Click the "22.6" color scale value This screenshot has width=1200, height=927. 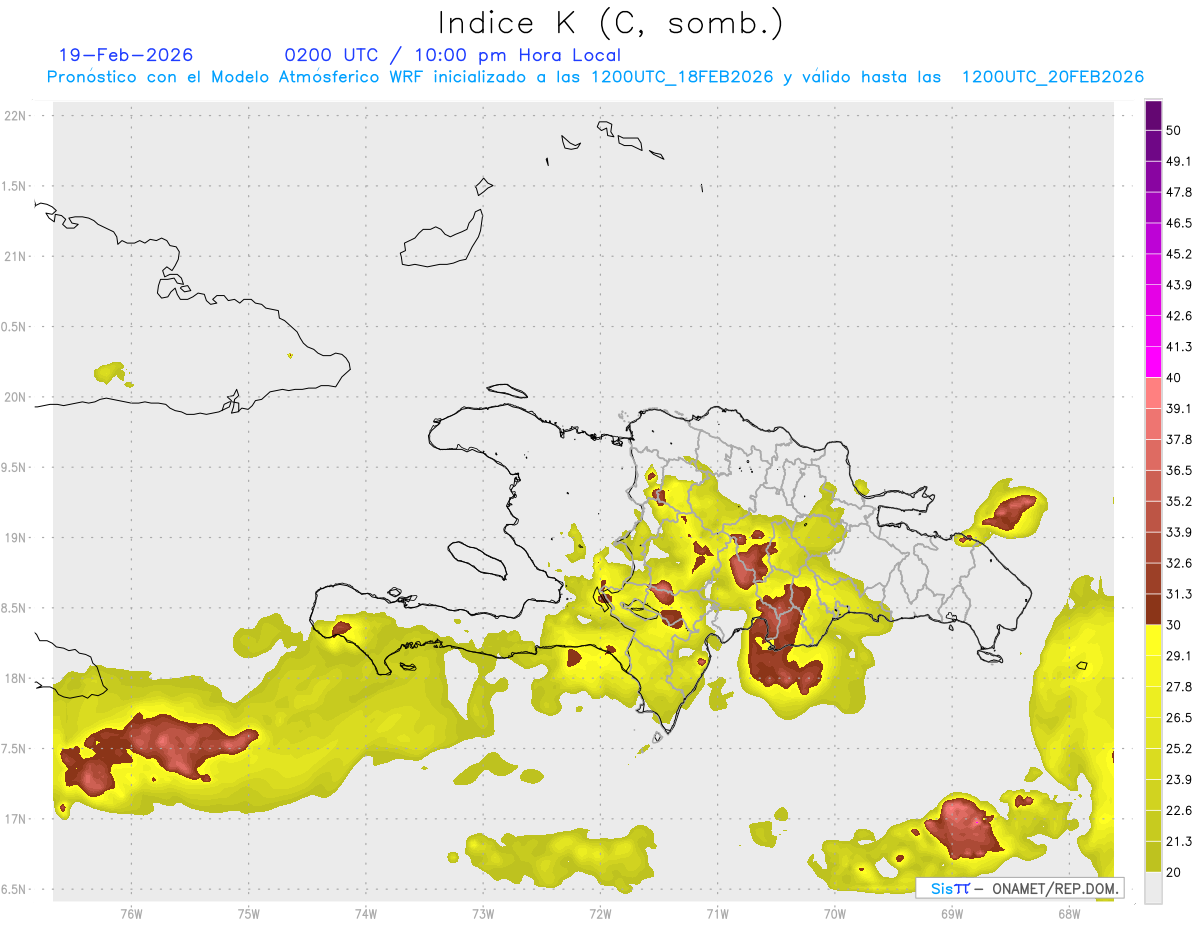tap(1179, 810)
